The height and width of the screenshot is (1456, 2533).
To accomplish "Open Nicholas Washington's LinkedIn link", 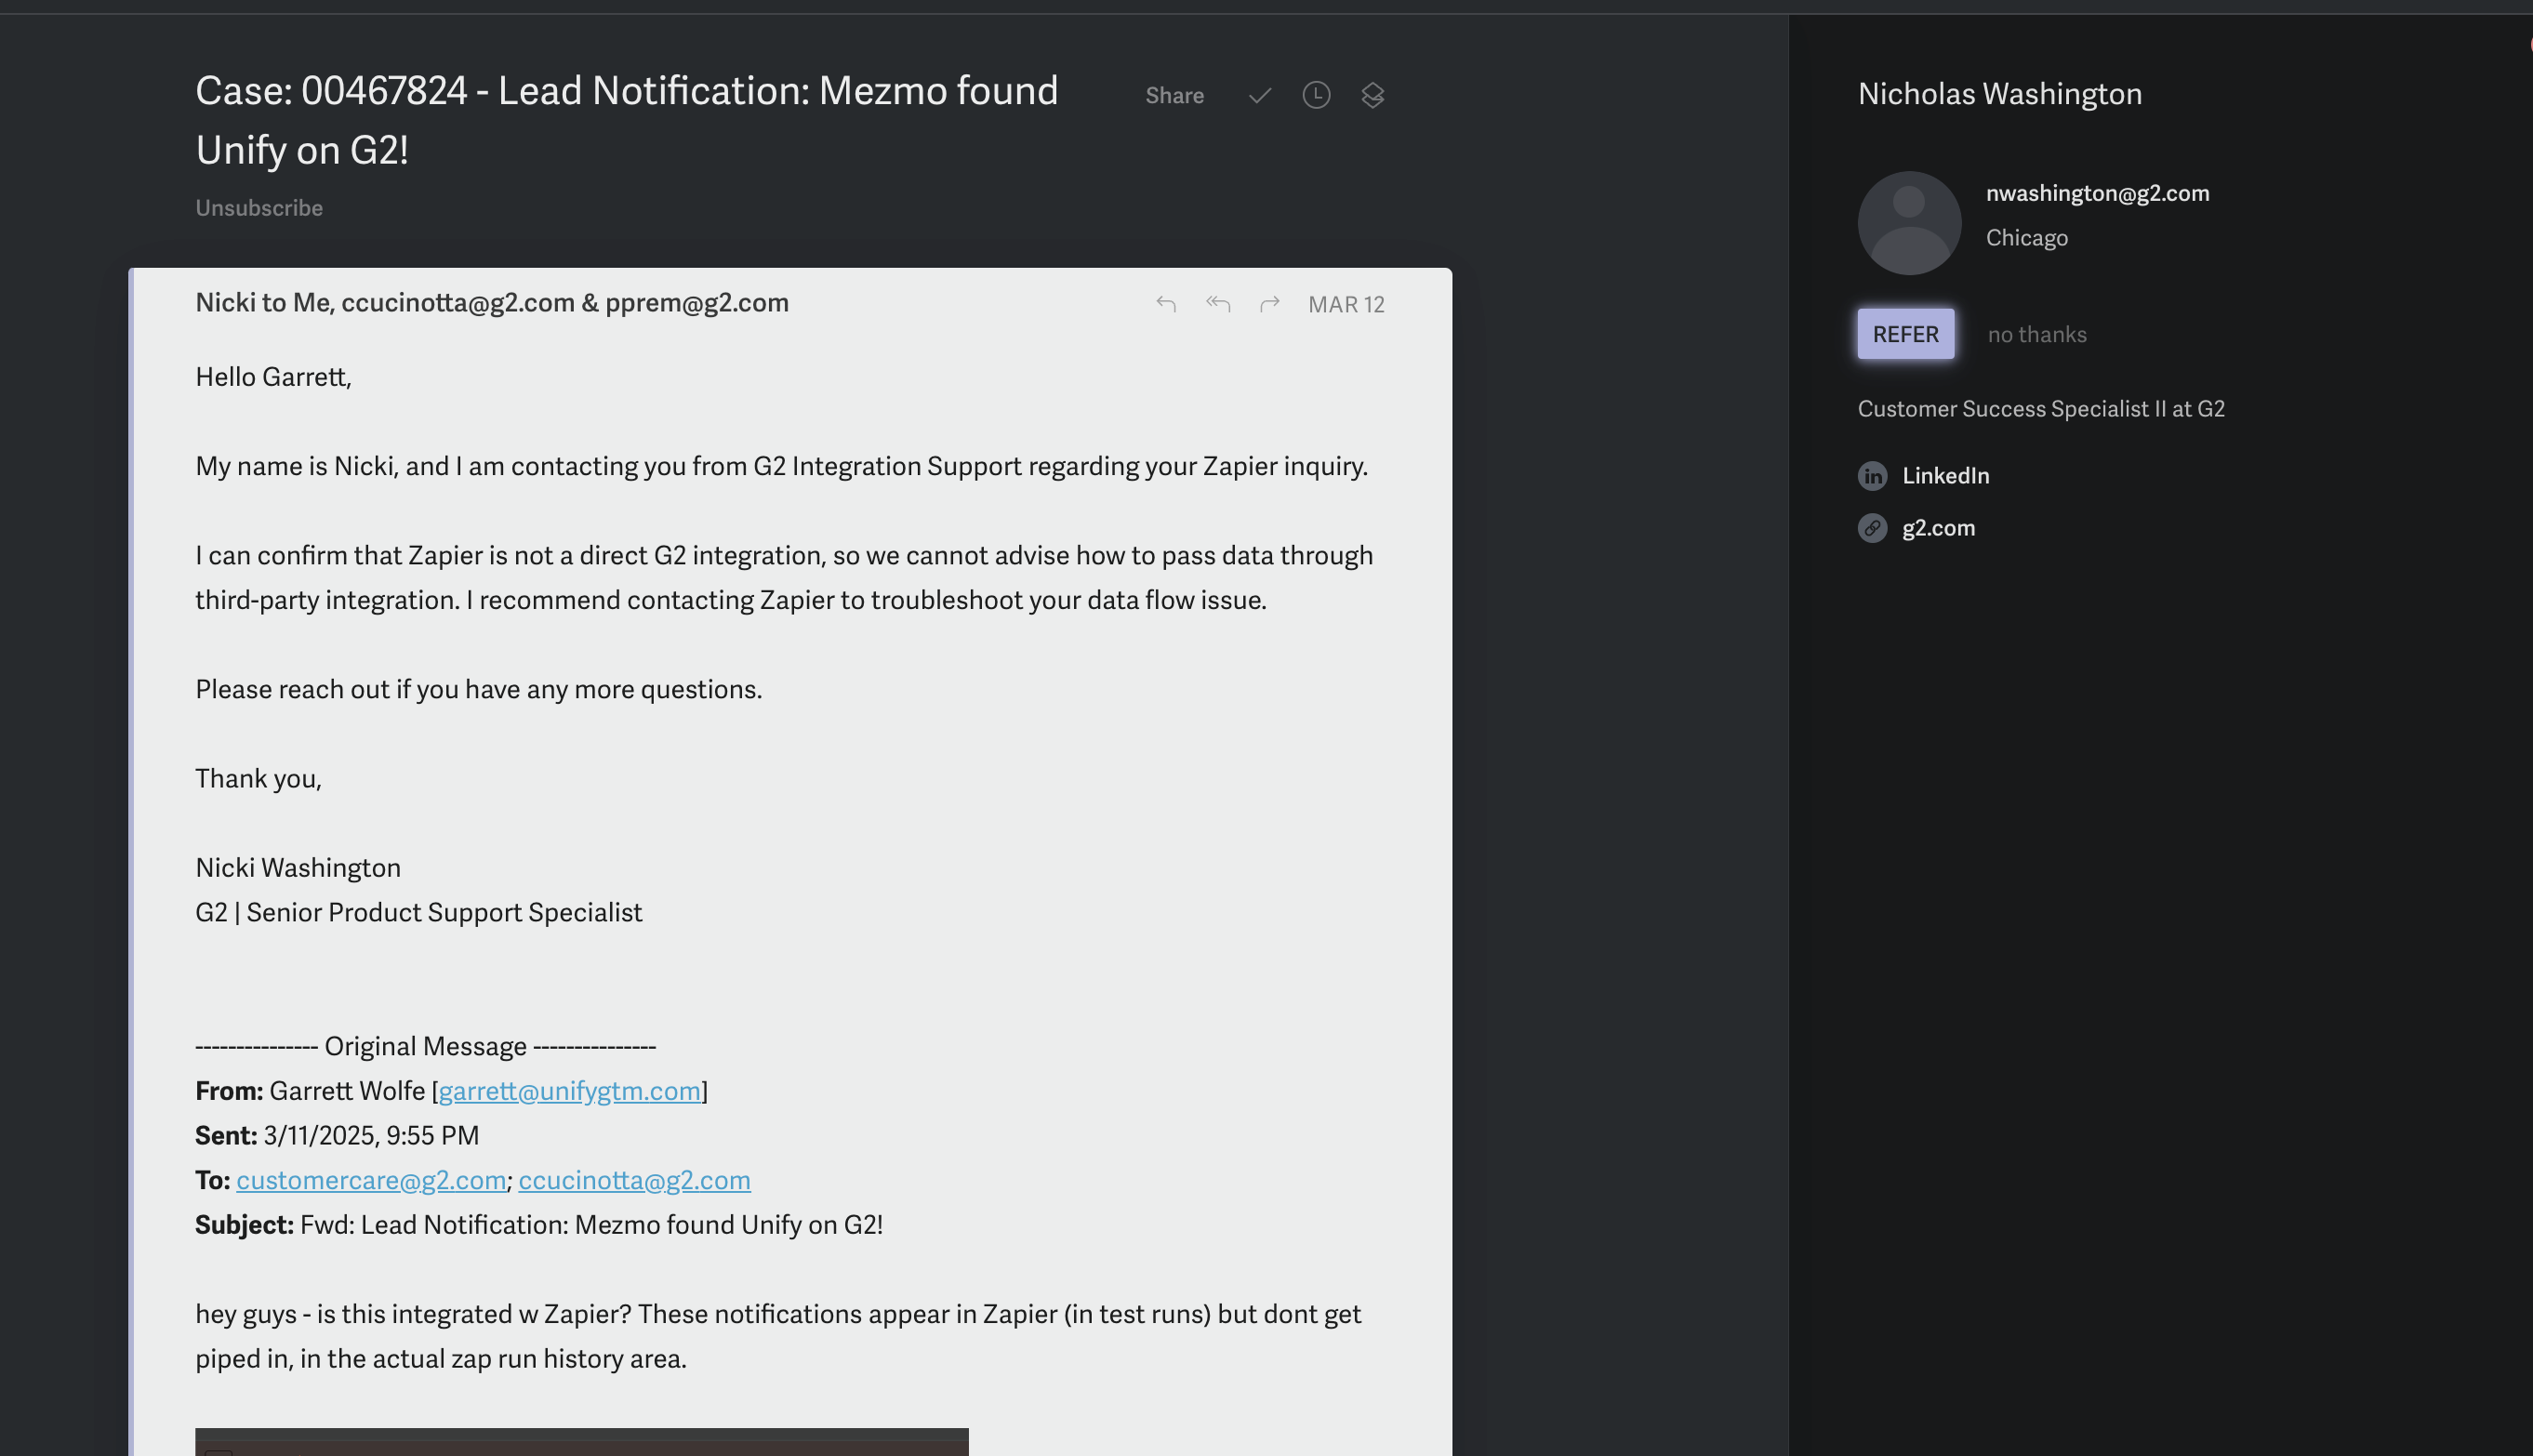I will [x=1945, y=476].
